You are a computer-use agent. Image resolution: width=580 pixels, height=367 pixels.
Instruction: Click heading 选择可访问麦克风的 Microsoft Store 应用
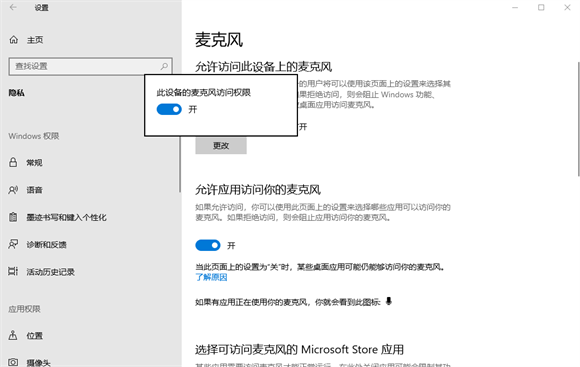tap(299, 350)
